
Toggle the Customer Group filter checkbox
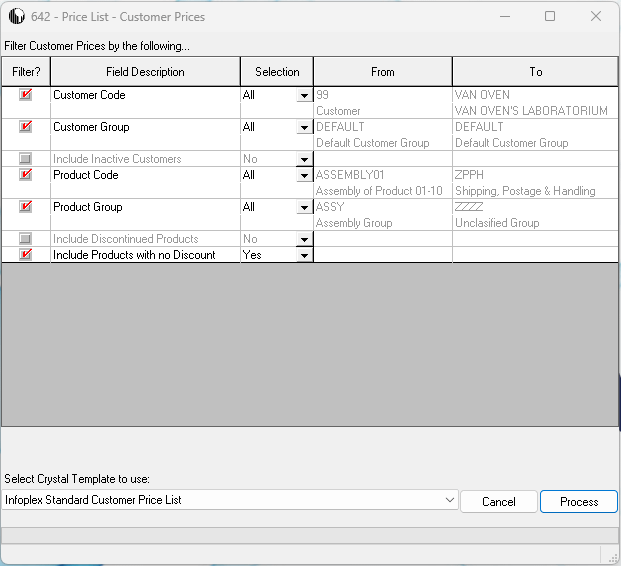click(26, 127)
